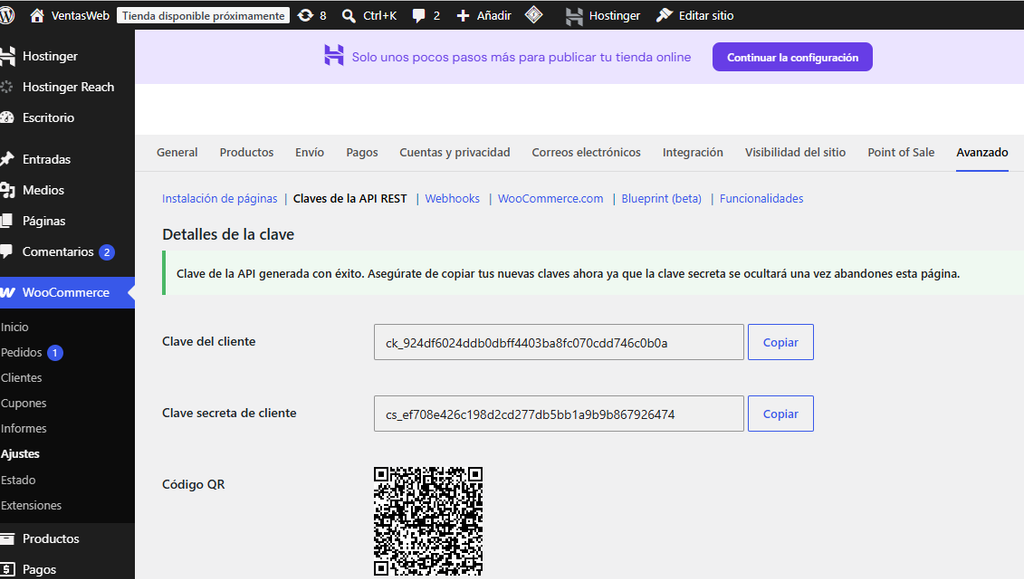Switch to Correos electrónicos tab
Viewport: 1024px width, 579px height.
pos(586,153)
